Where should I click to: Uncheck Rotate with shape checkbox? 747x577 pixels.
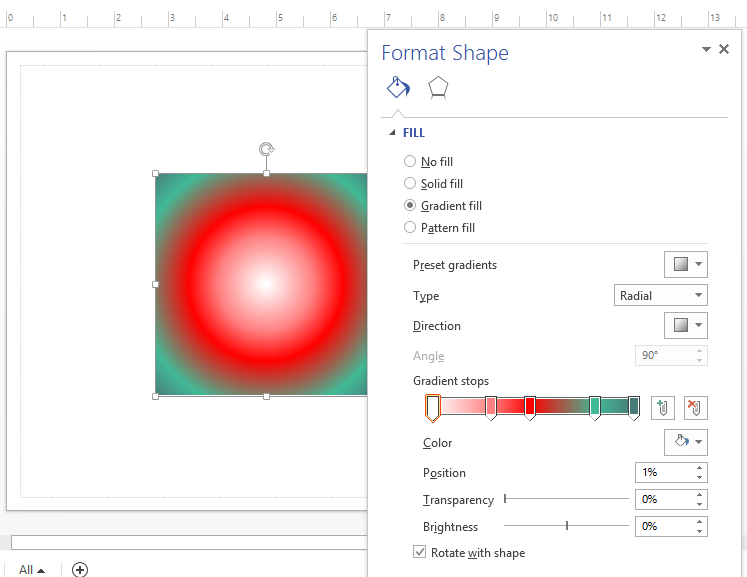point(420,552)
